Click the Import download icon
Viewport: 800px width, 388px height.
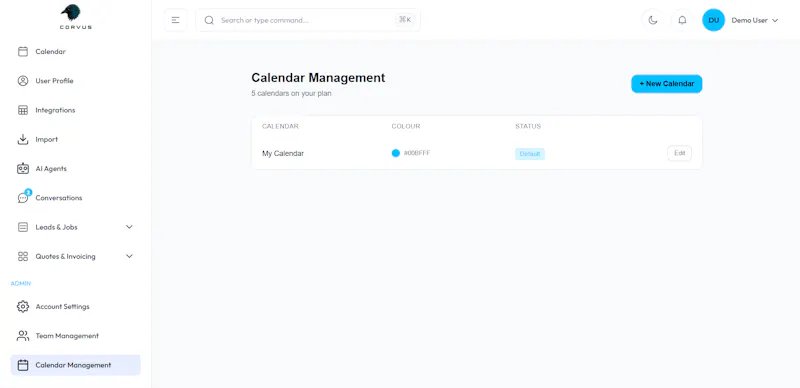23,139
